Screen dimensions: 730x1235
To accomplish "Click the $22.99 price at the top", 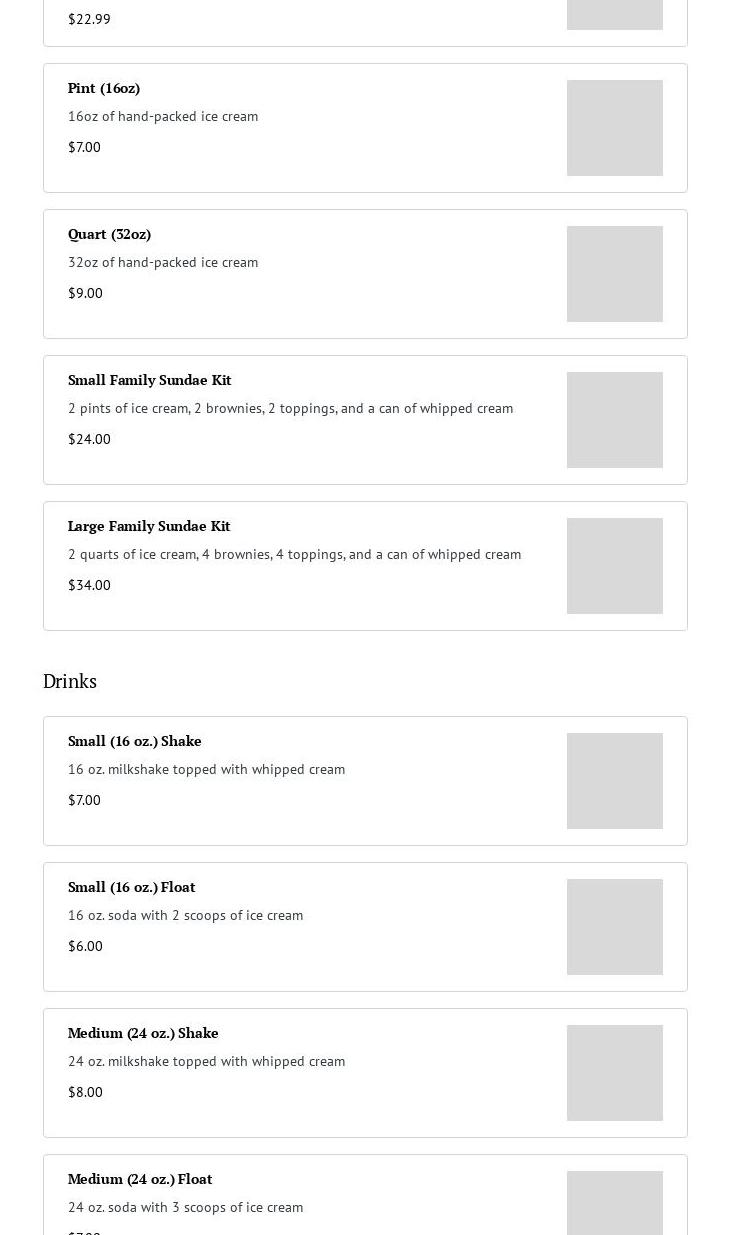I will click(89, 19).
